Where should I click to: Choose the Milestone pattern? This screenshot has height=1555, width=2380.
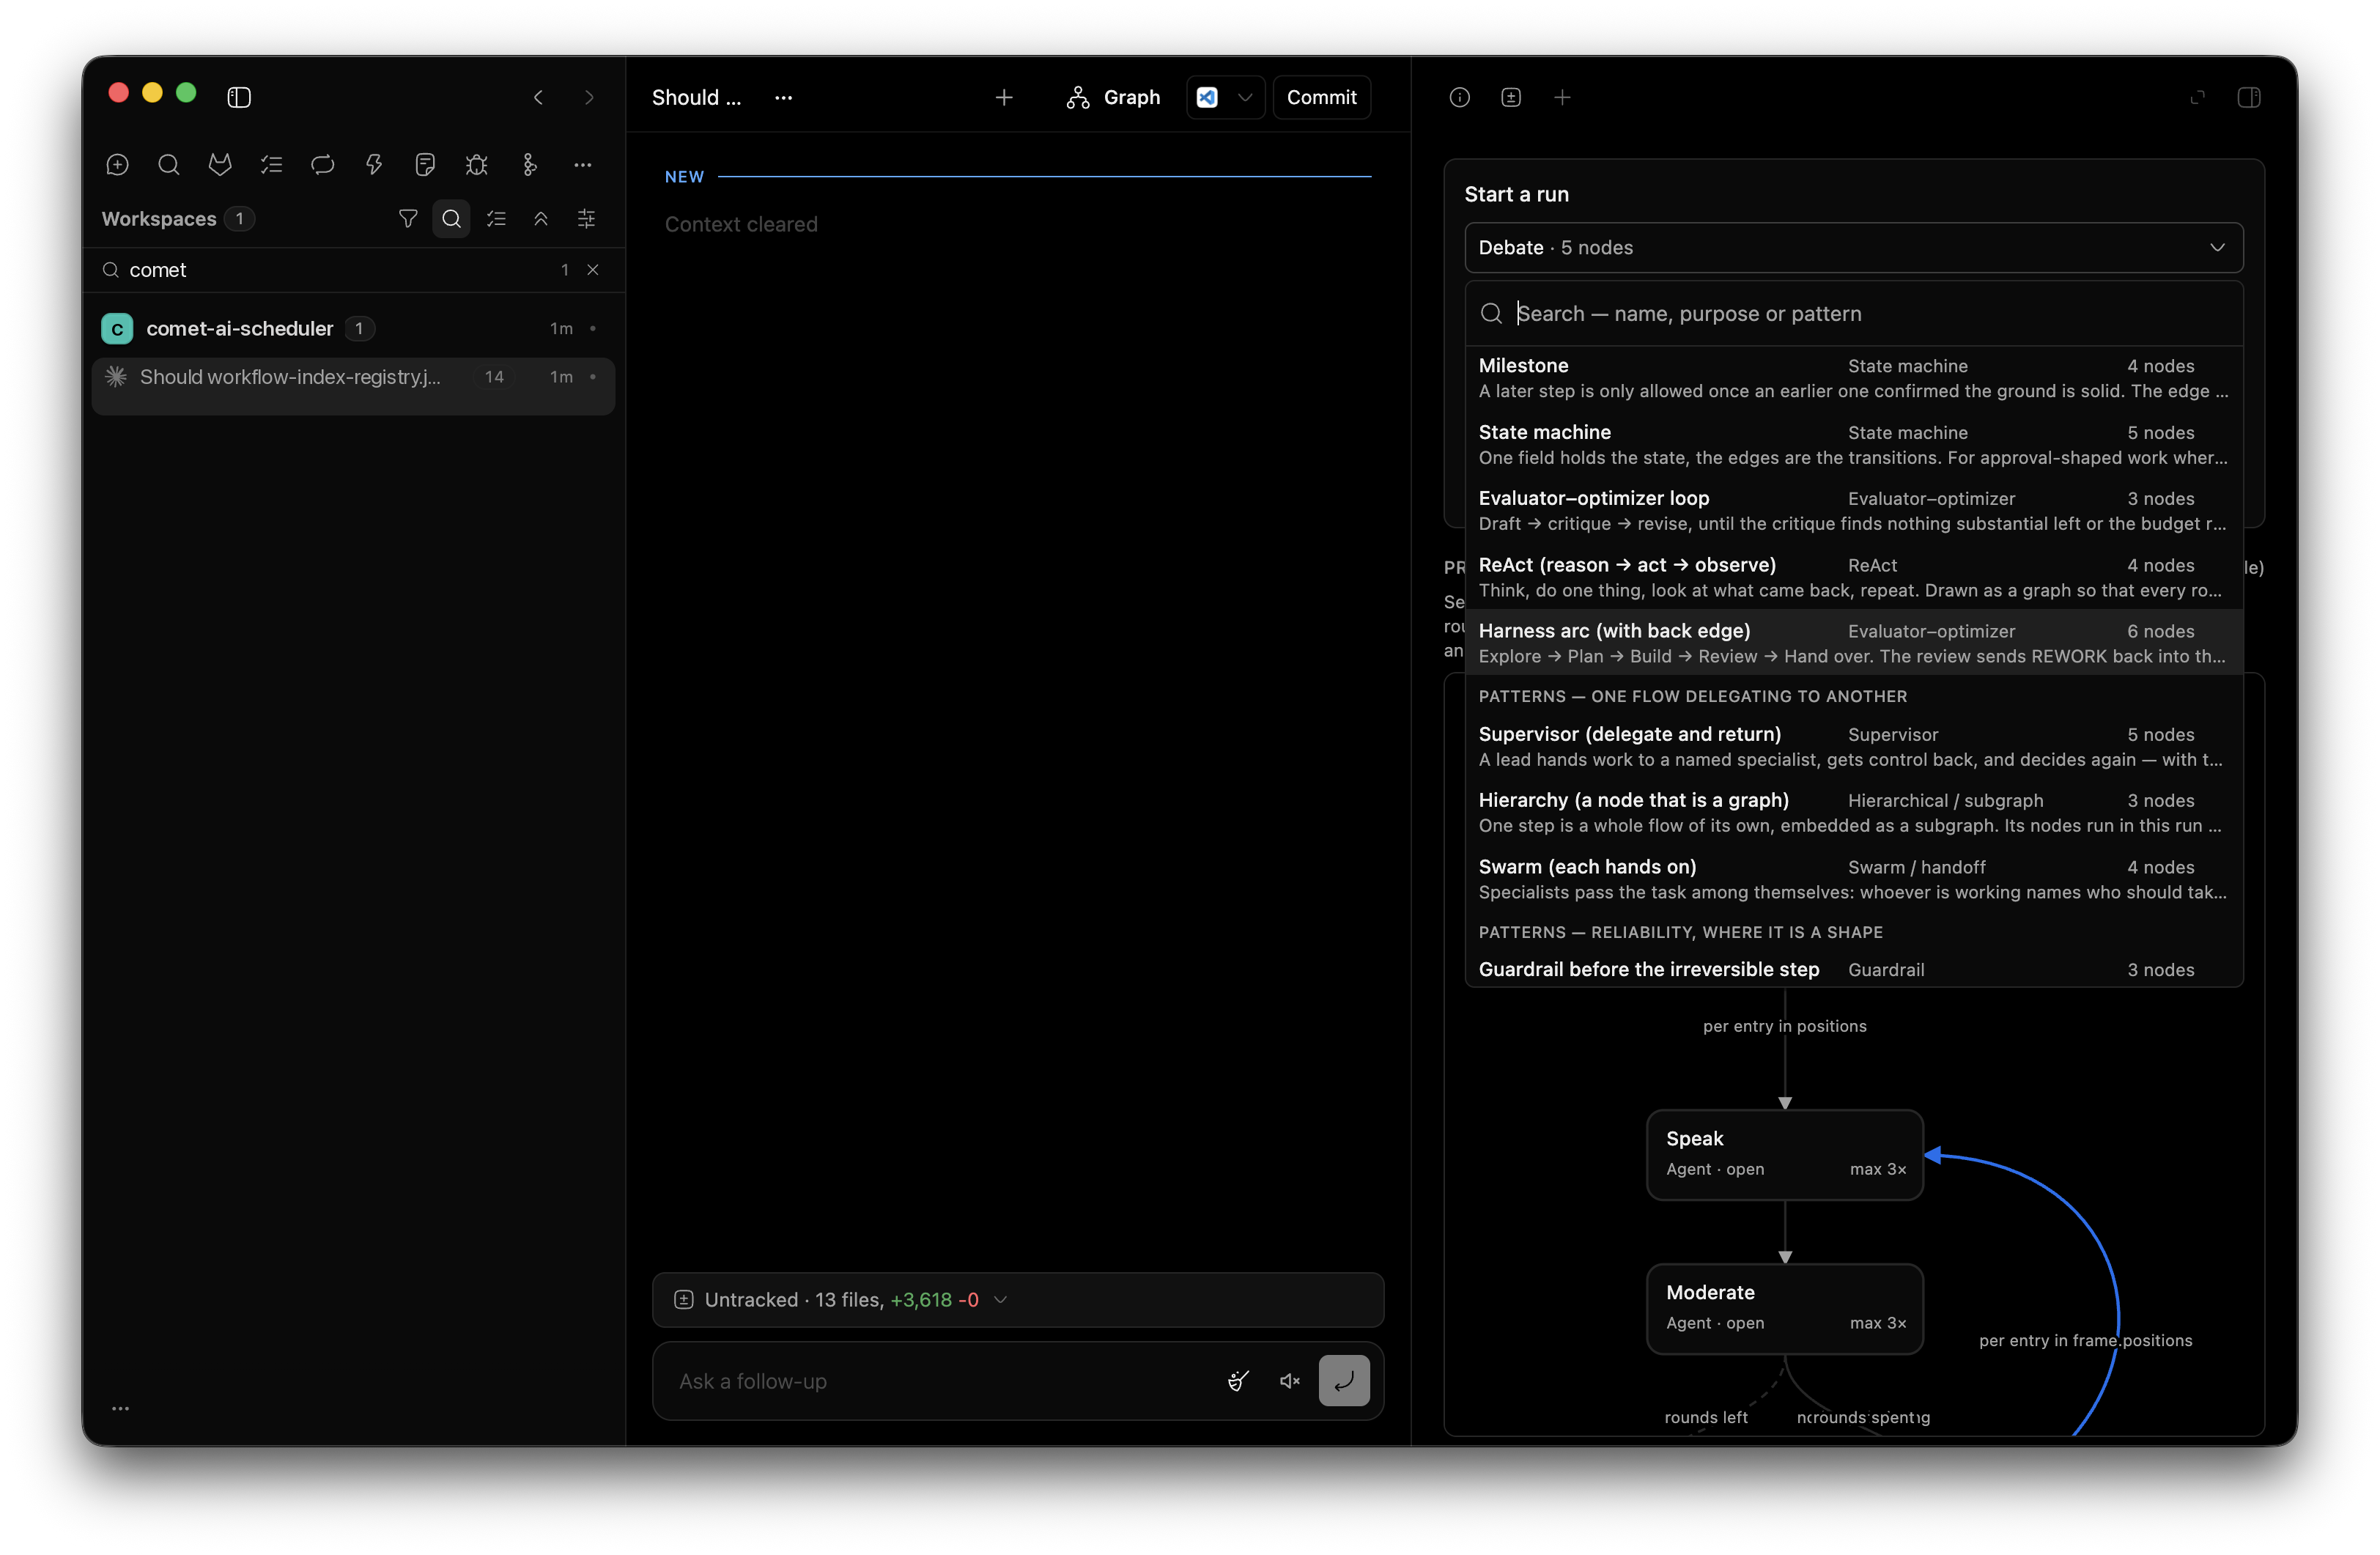coord(1853,378)
